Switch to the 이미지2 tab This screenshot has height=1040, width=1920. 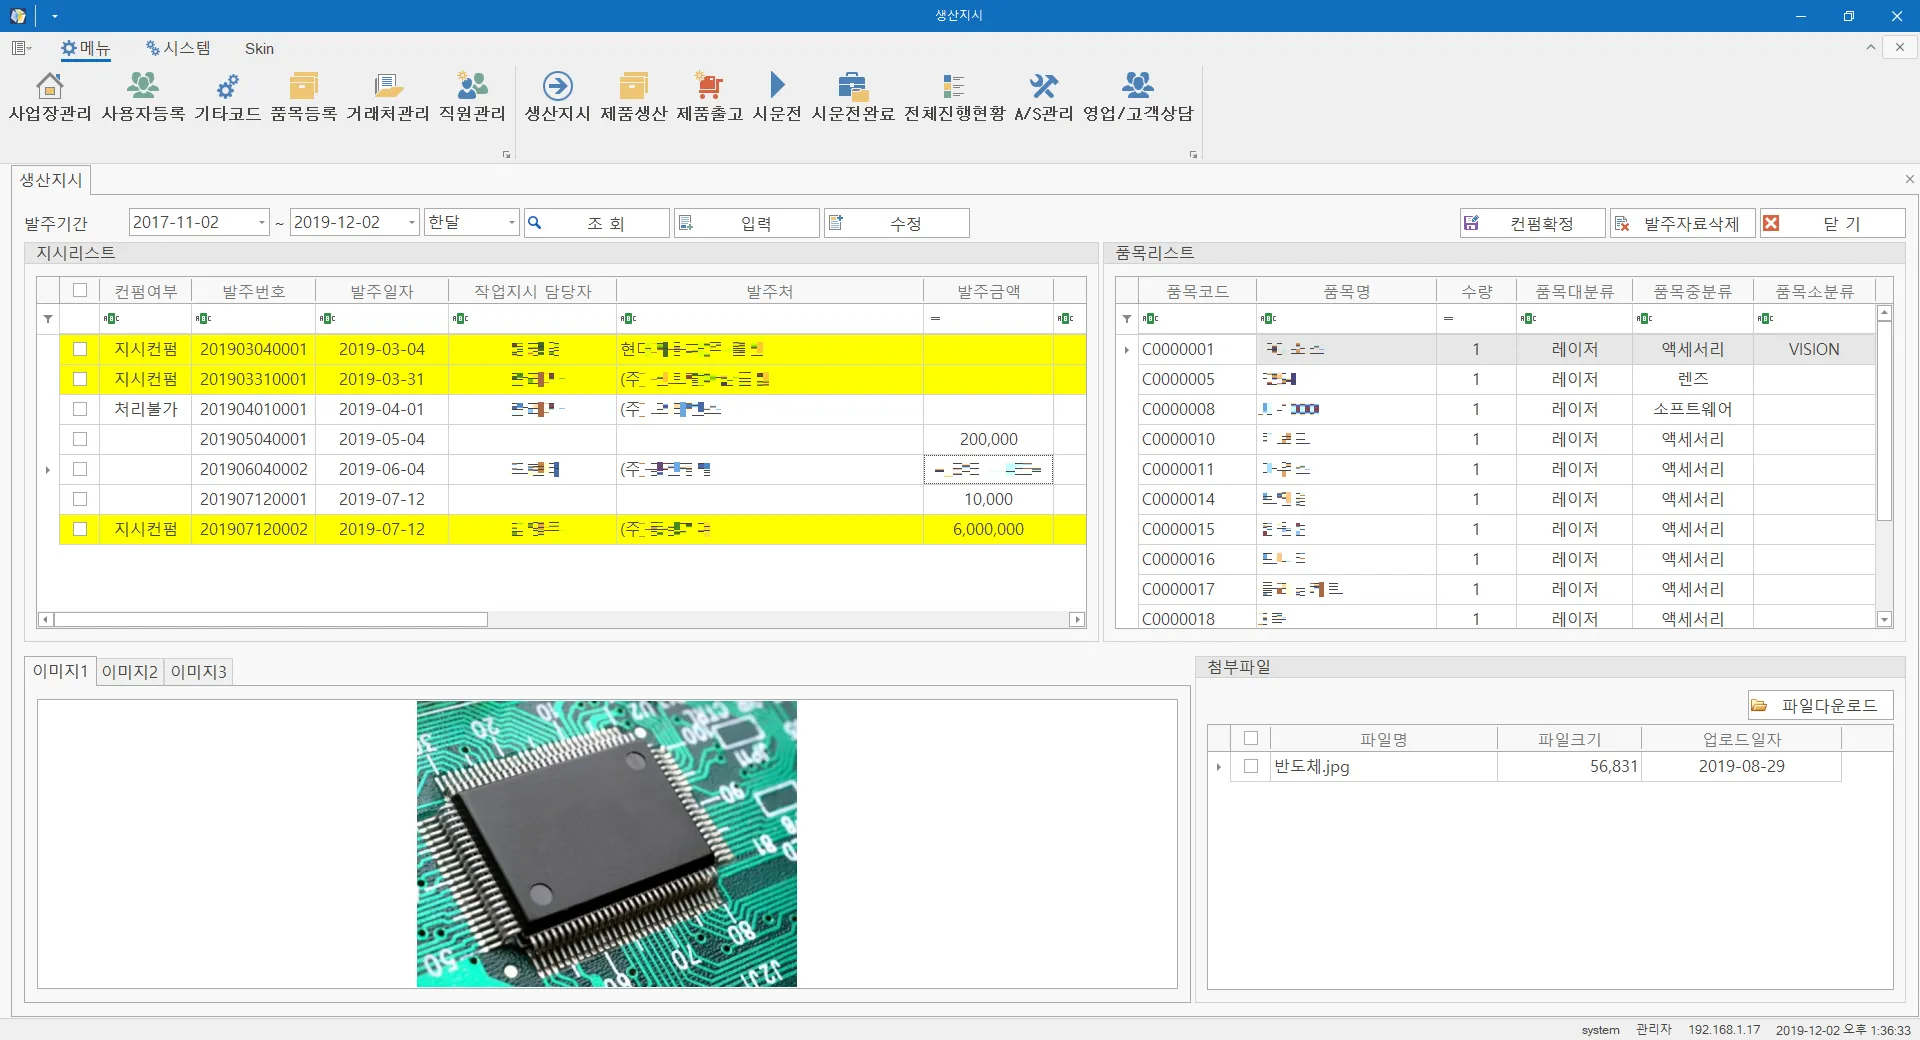130,671
